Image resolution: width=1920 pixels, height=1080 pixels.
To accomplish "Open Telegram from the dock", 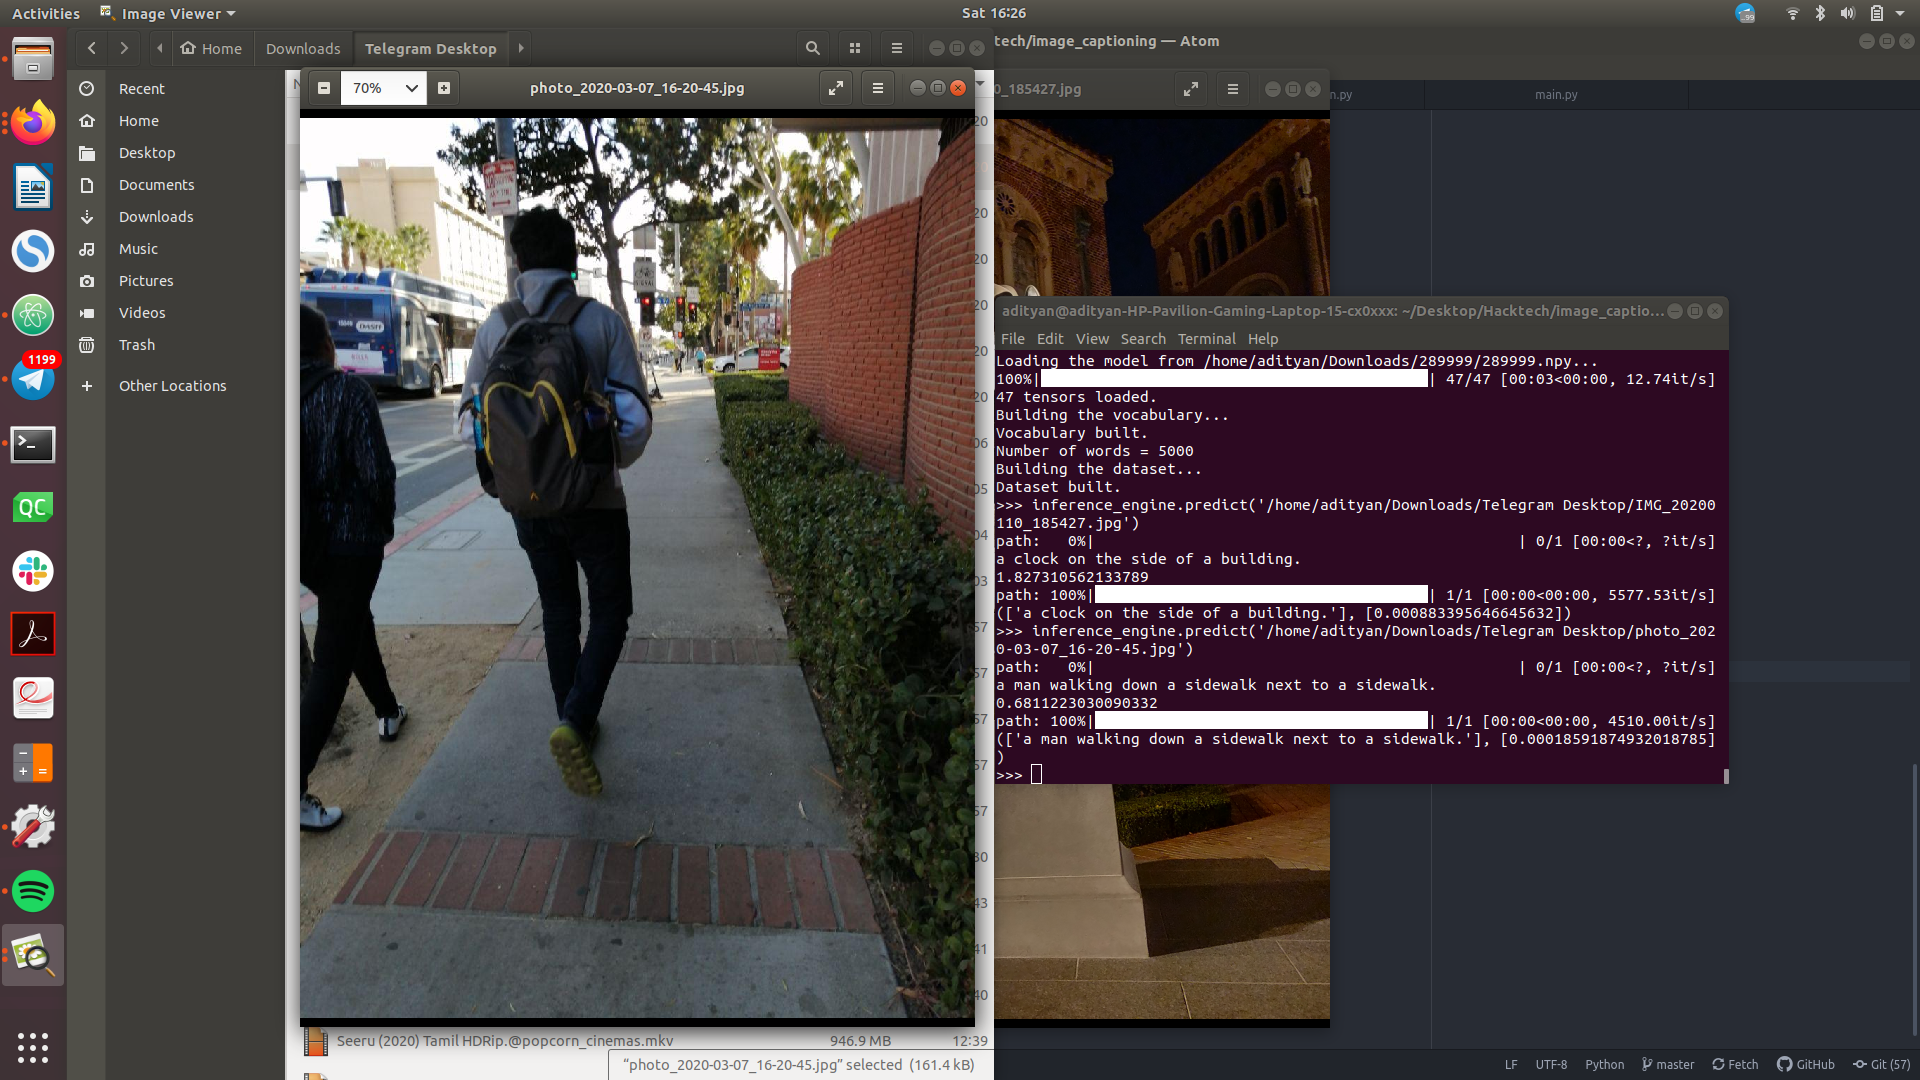I will point(33,380).
